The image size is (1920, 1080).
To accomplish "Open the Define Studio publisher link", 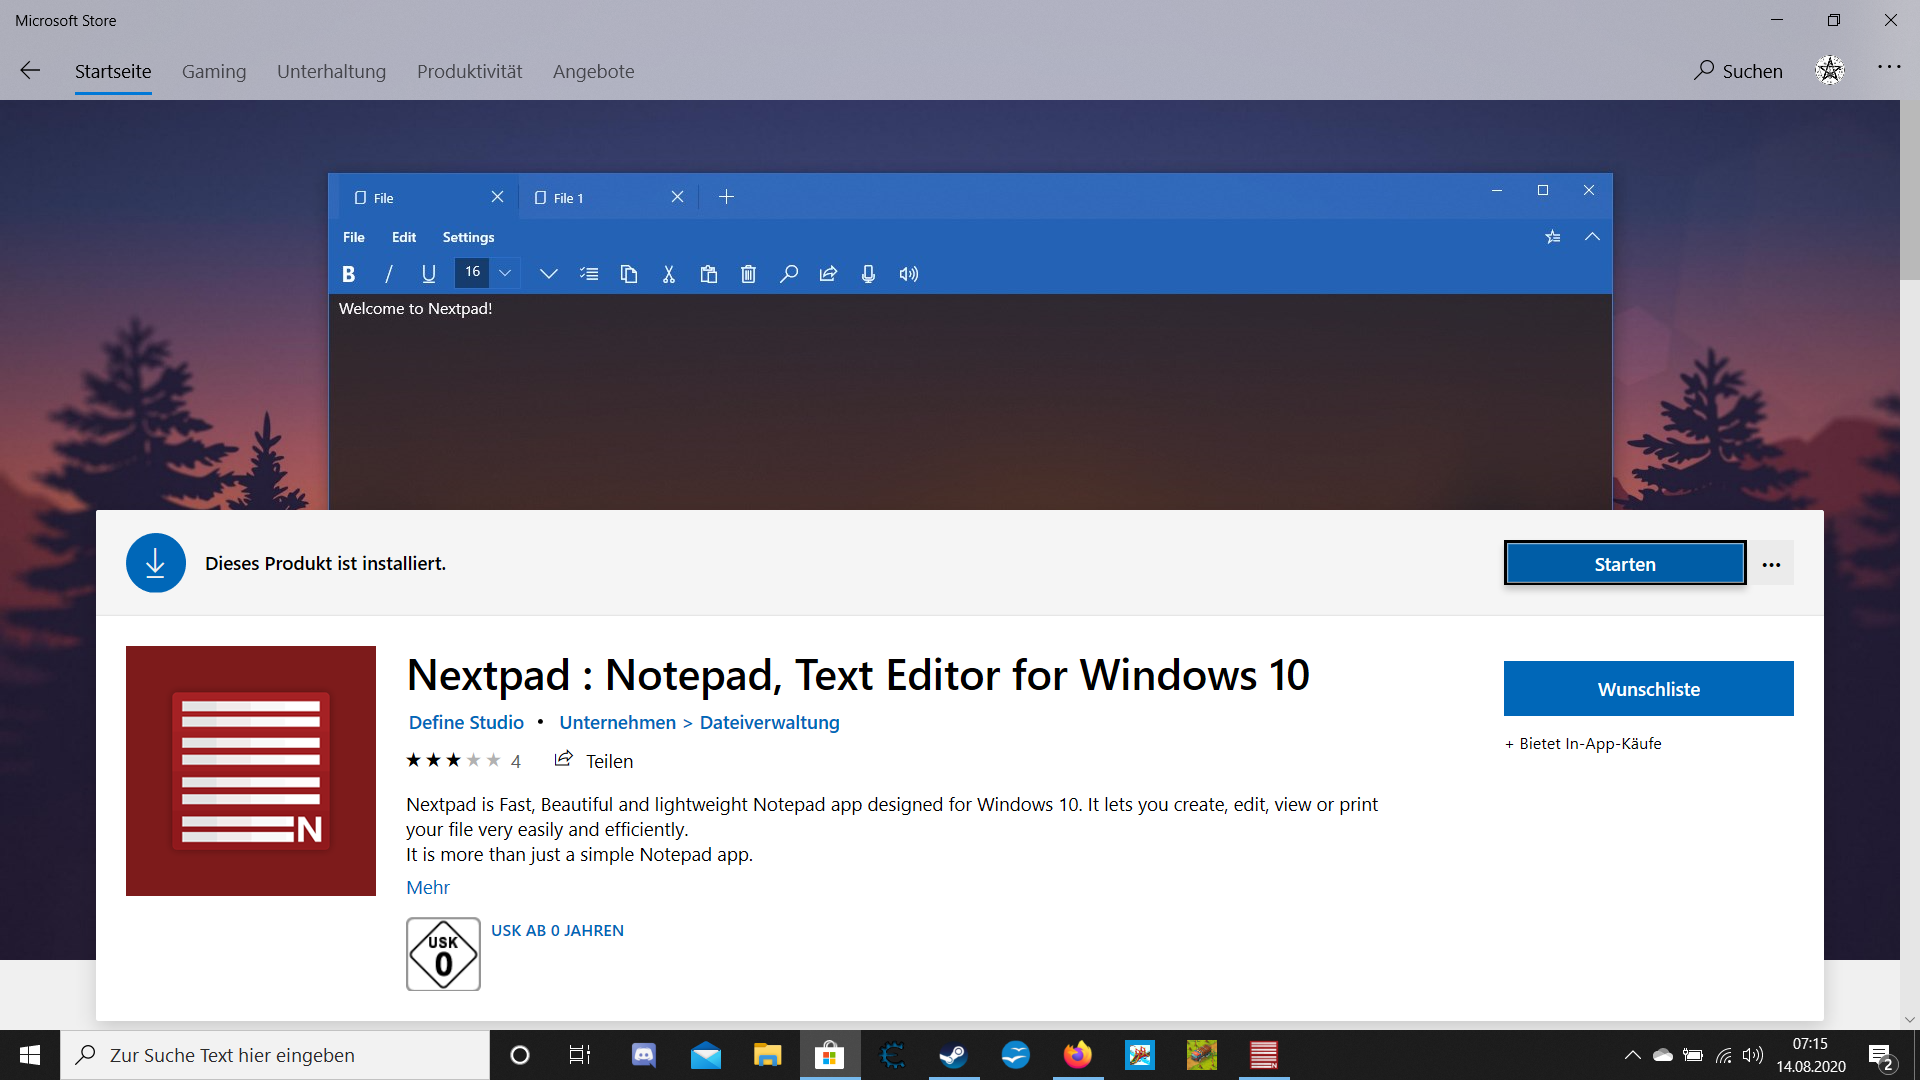I will coord(466,722).
